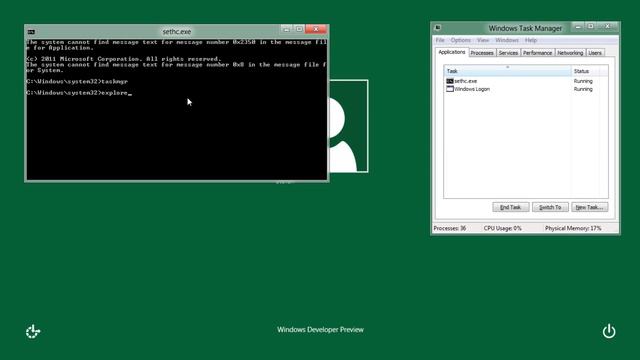The image size is (640, 360).
Task: Click the sethc.exe task row icon
Action: coord(450,81)
